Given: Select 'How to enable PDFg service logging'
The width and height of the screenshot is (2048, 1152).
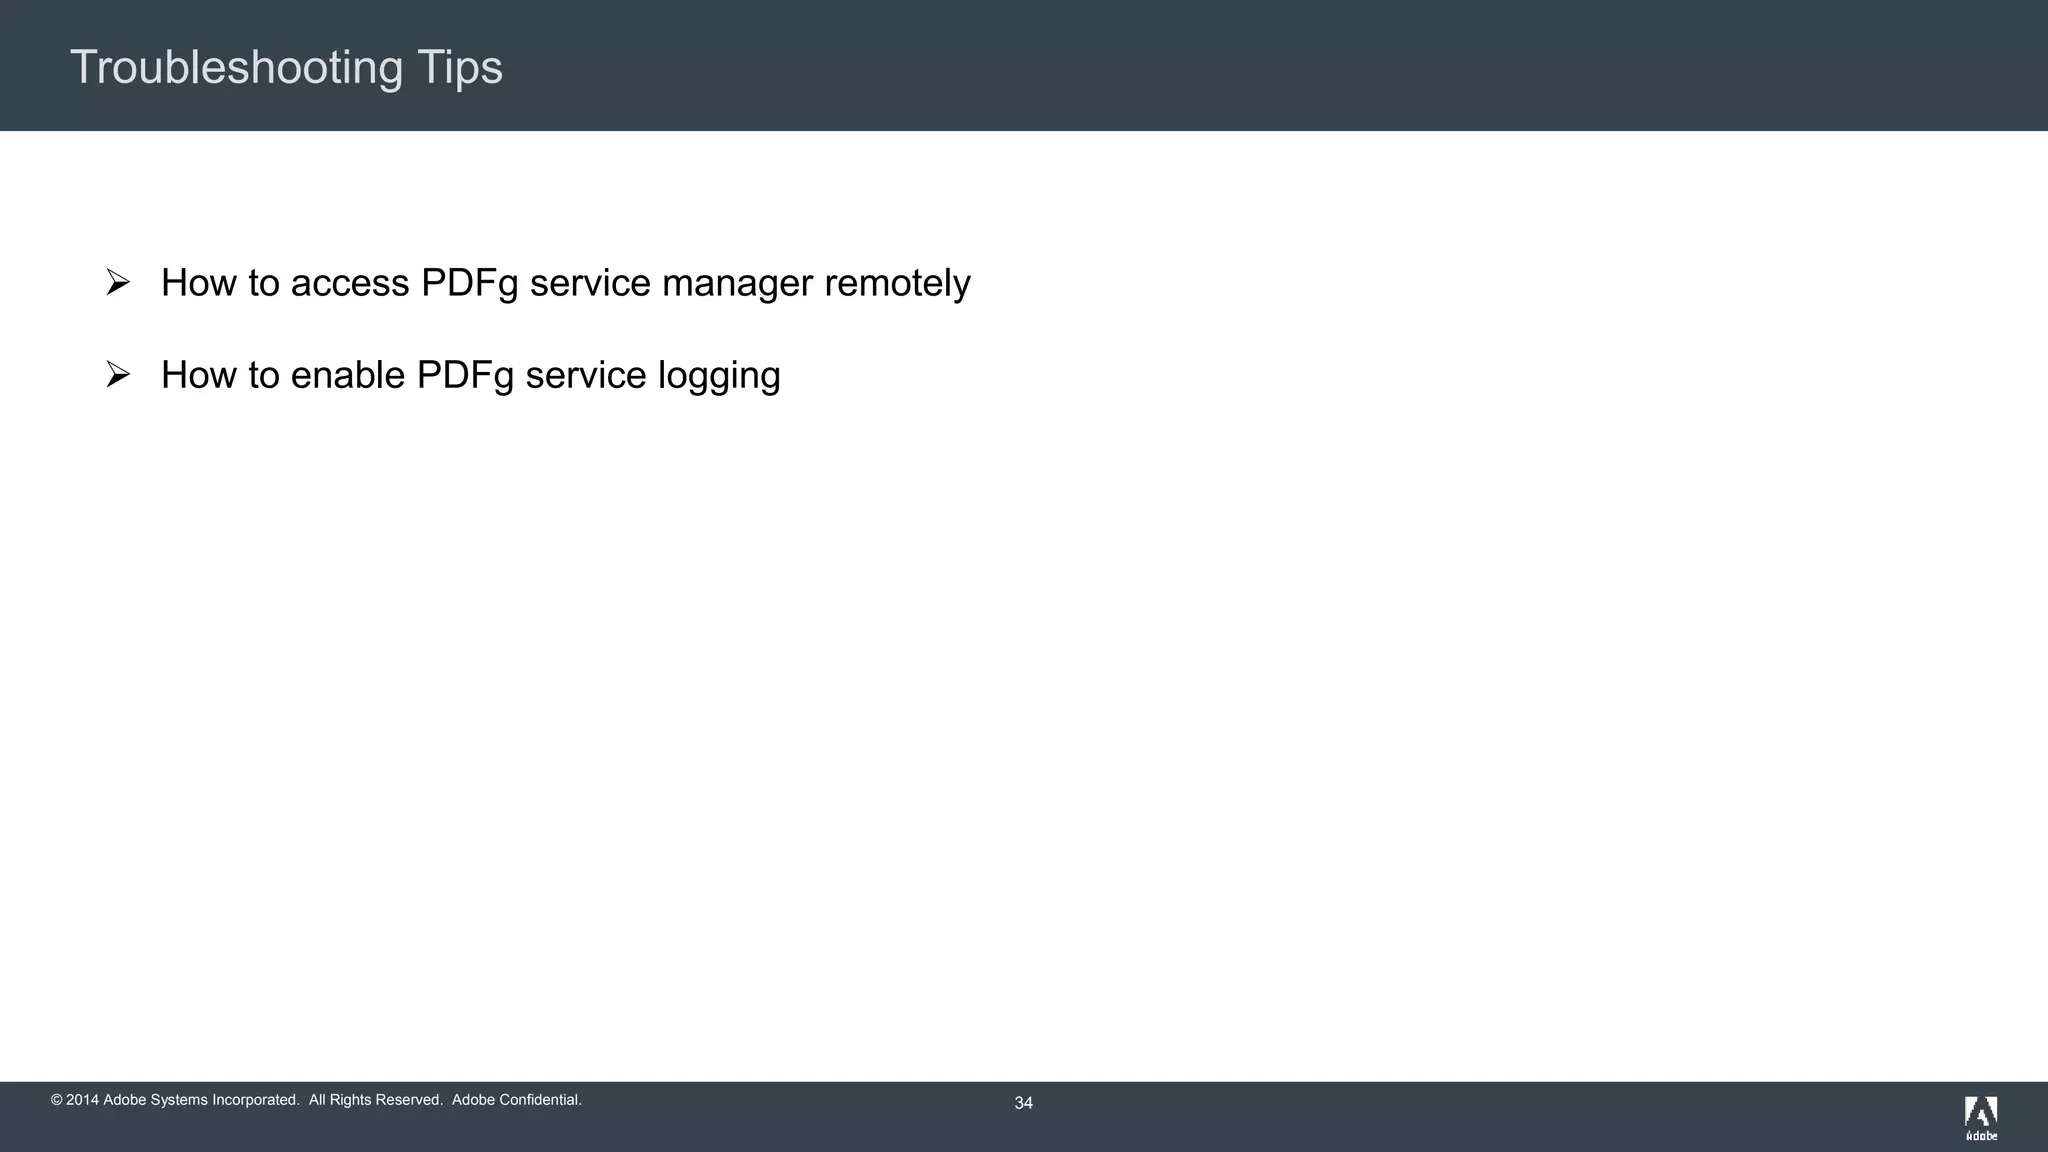Looking at the screenshot, I should click(x=470, y=376).
